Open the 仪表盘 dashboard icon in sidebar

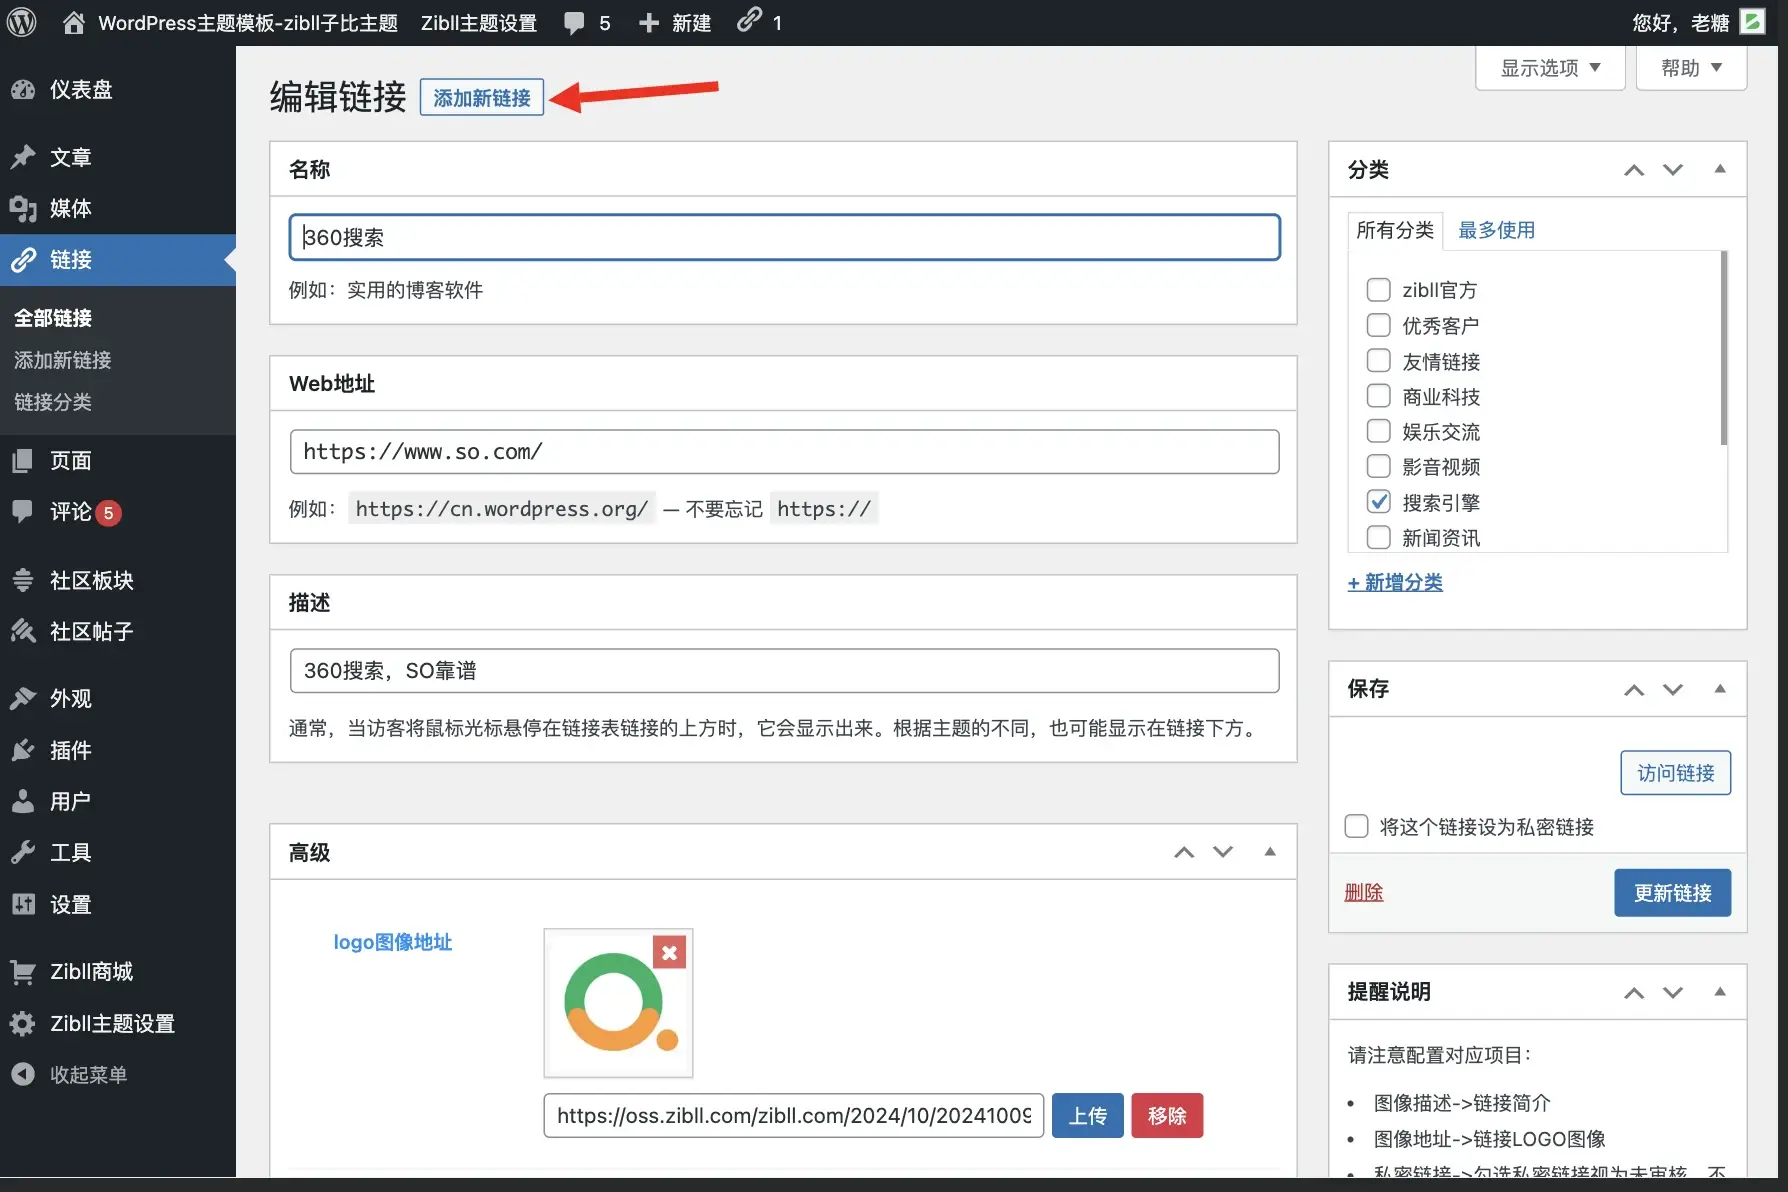23,90
